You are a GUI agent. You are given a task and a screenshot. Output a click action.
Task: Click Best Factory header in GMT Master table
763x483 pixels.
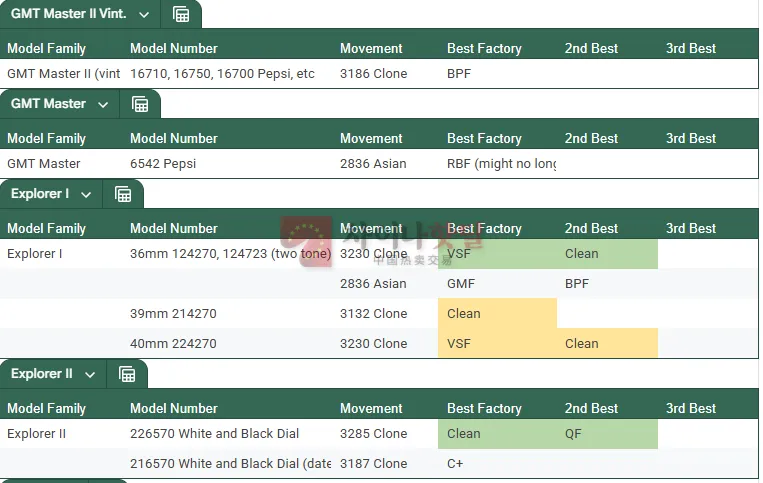[x=484, y=139]
